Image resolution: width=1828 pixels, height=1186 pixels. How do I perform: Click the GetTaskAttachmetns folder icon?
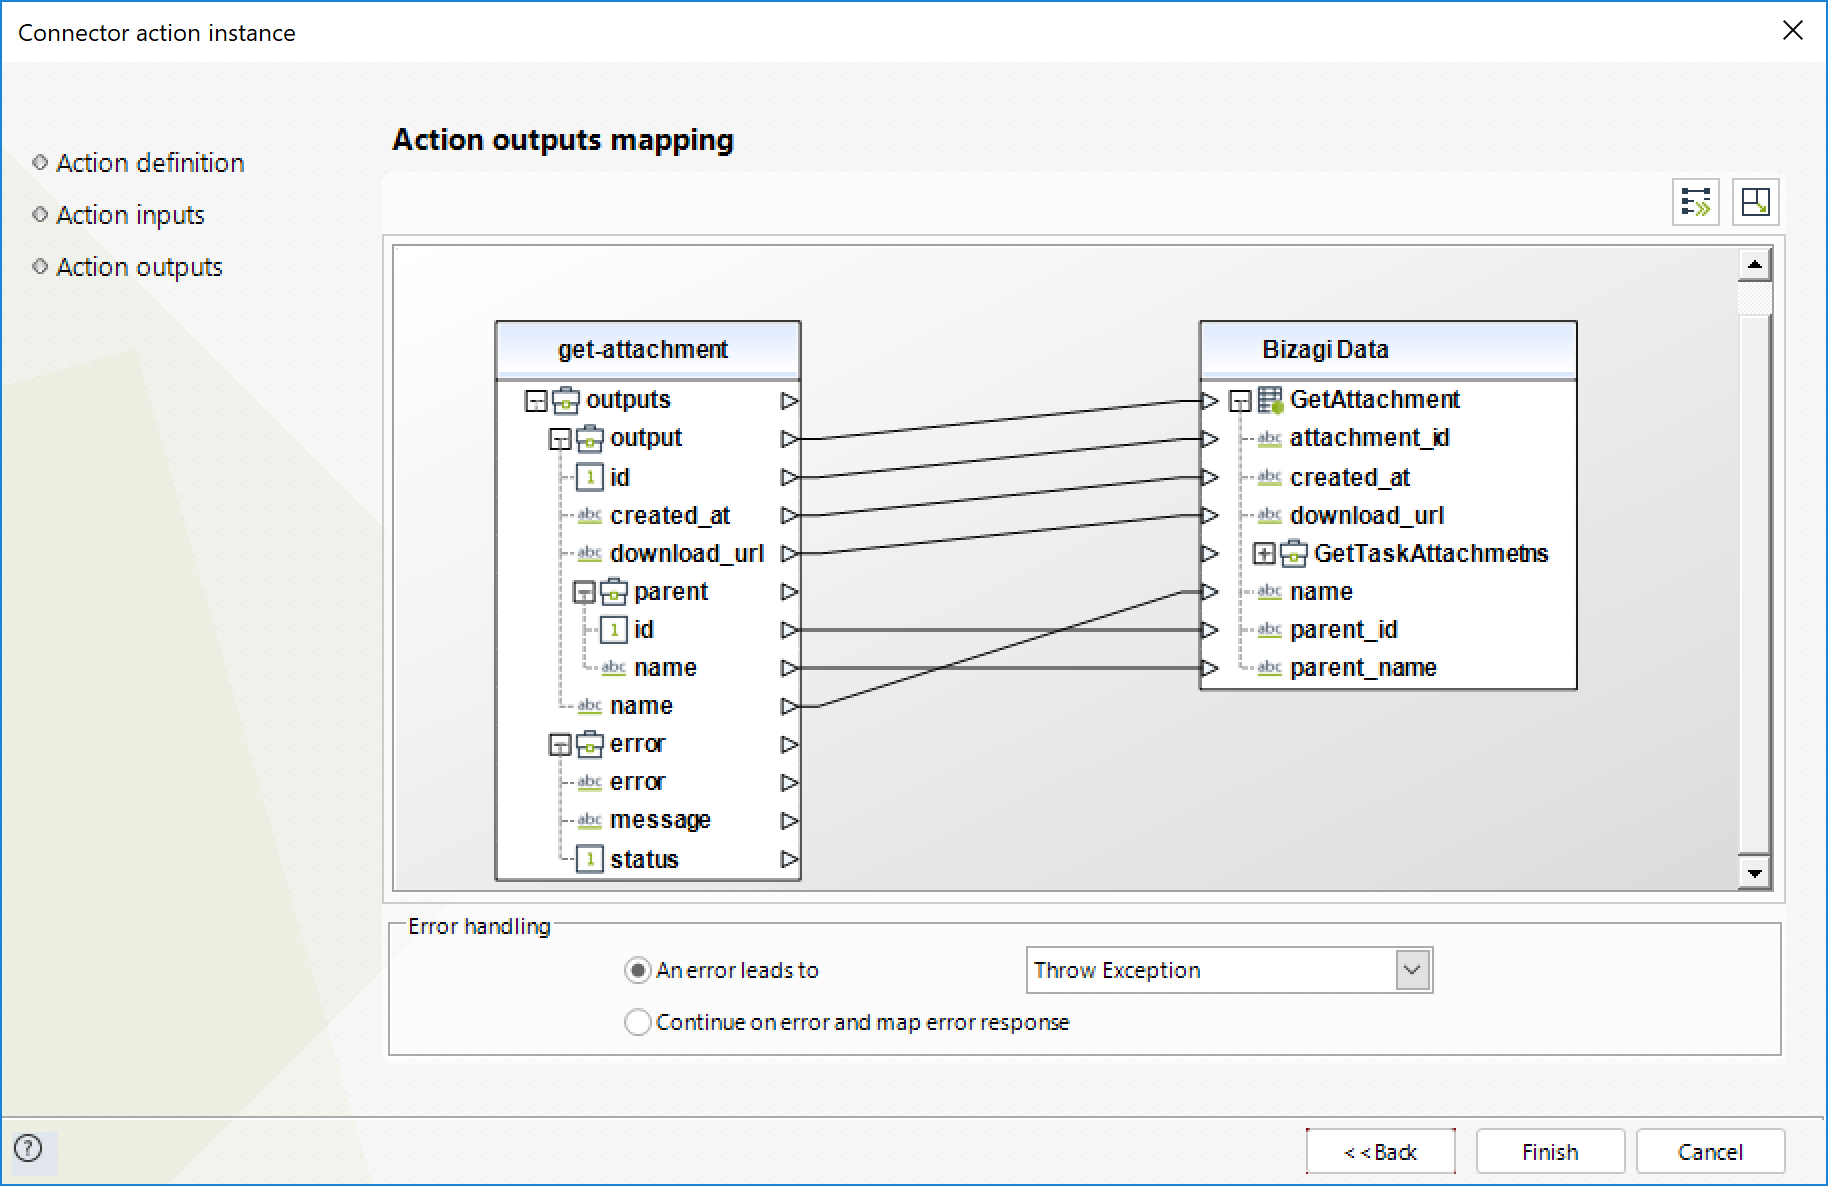1294,553
